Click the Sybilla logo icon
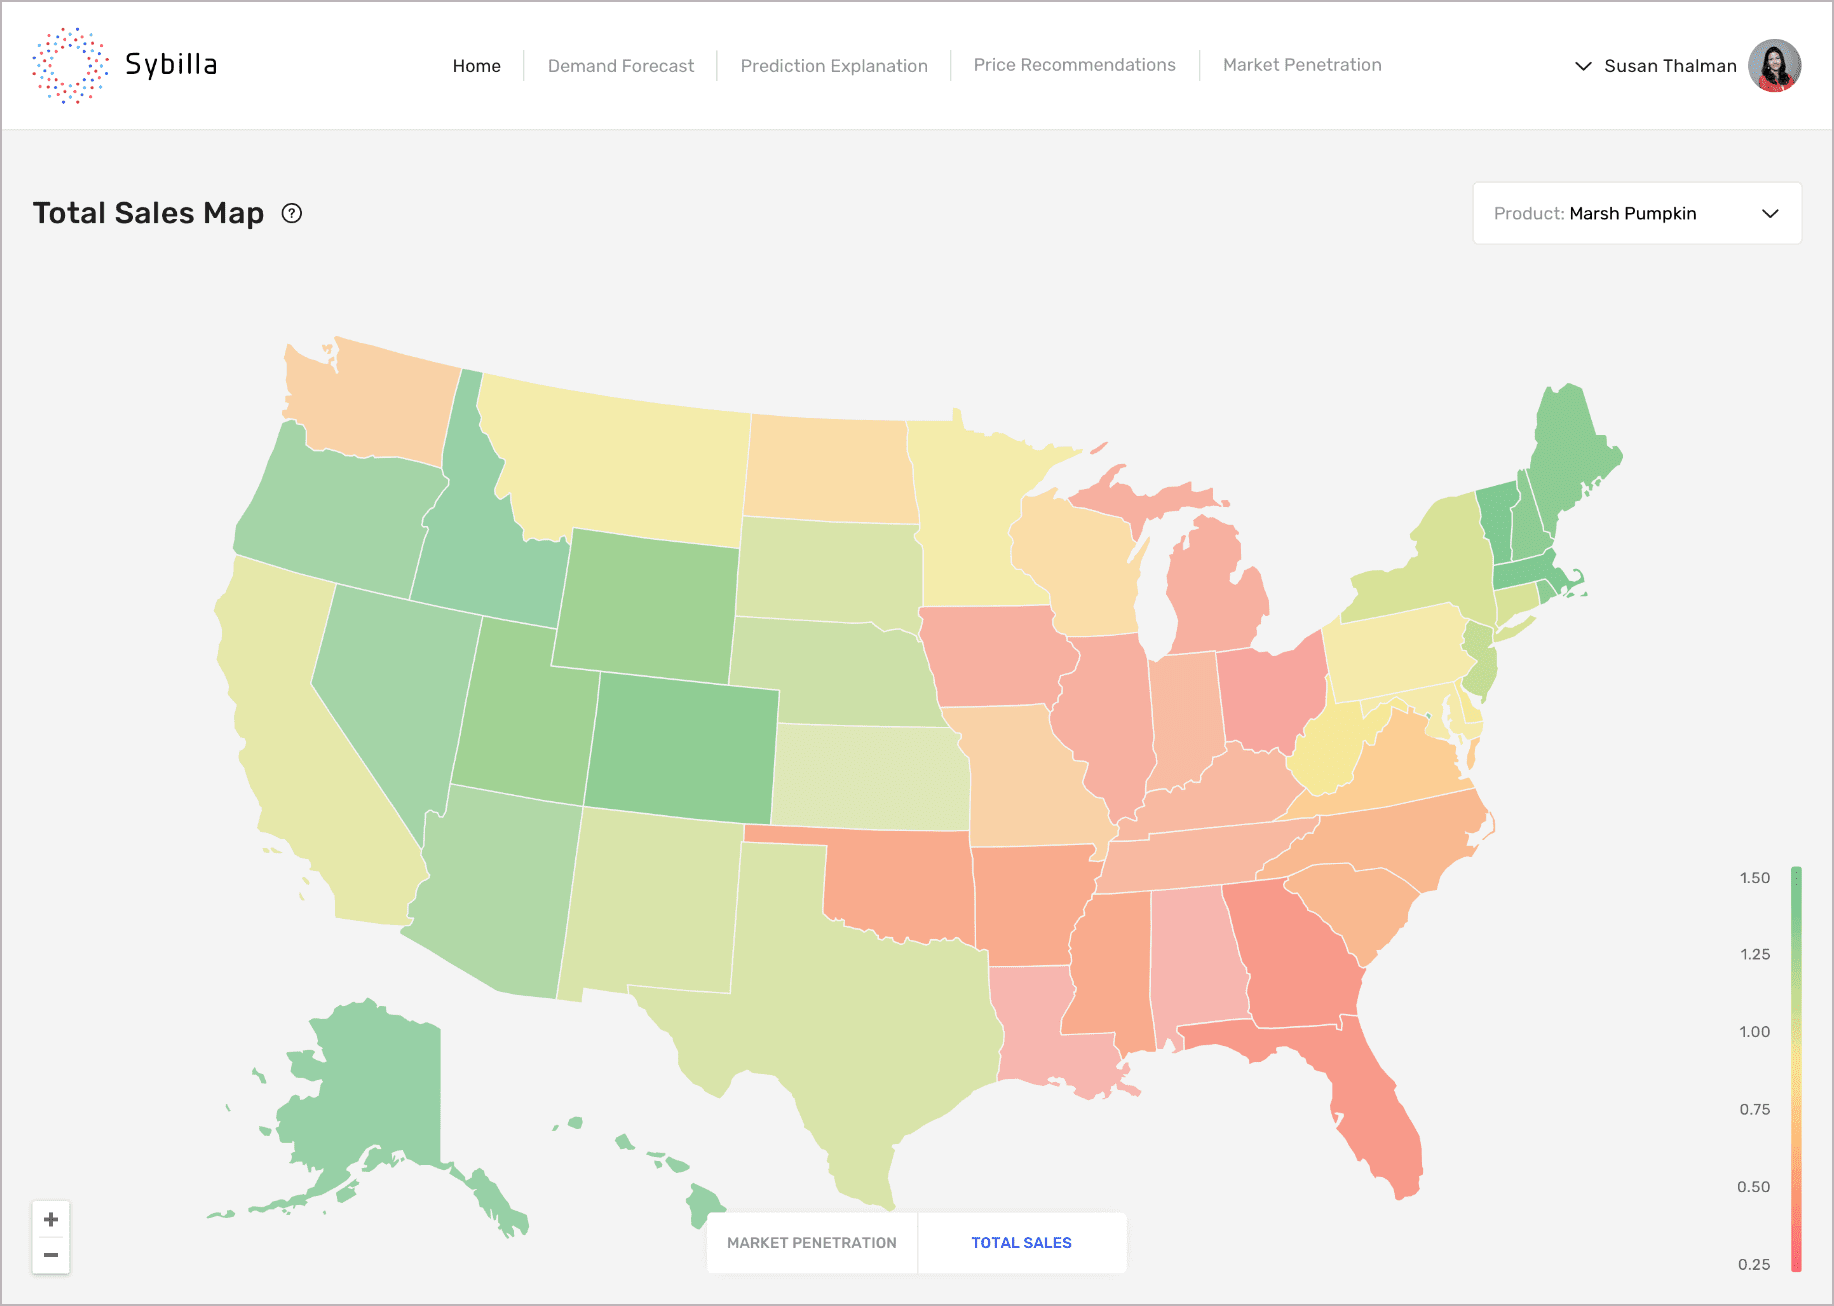This screenshot has width=1834, height=1306. coord(70,65)
